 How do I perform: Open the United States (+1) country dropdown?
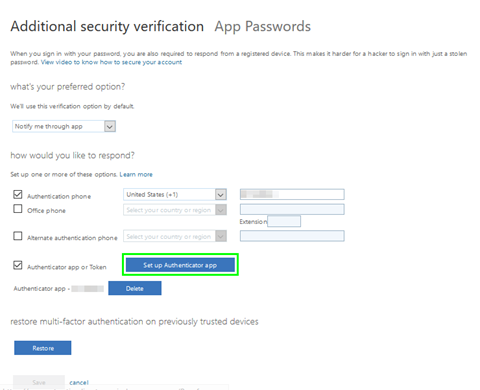pyautogui.click(x=175, y=194)
